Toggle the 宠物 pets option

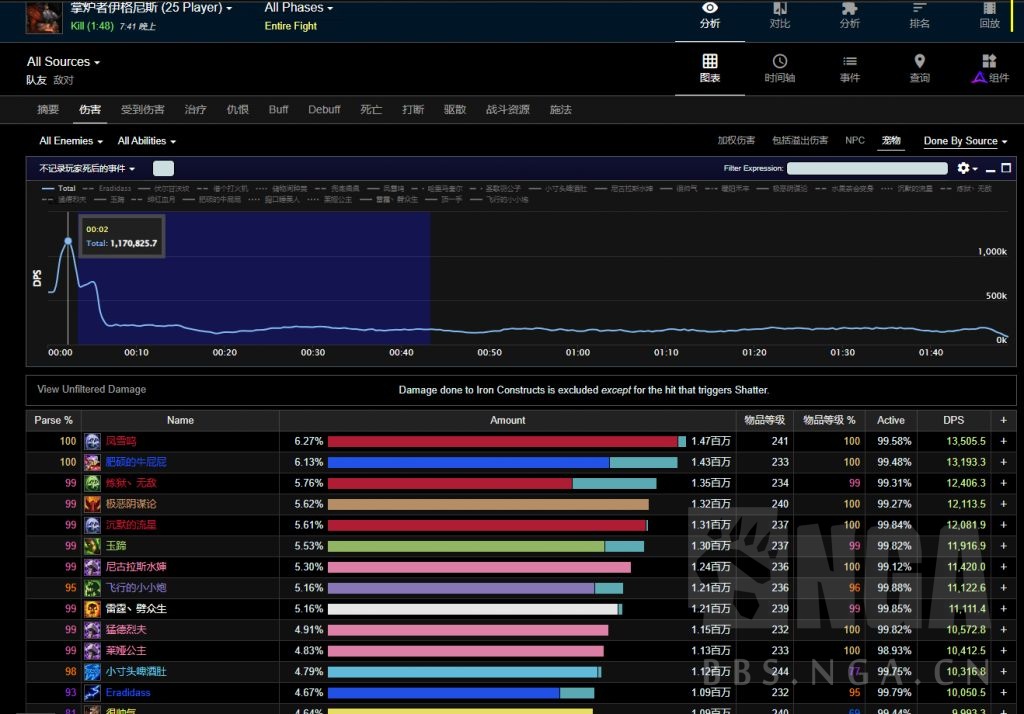(890, 141)
